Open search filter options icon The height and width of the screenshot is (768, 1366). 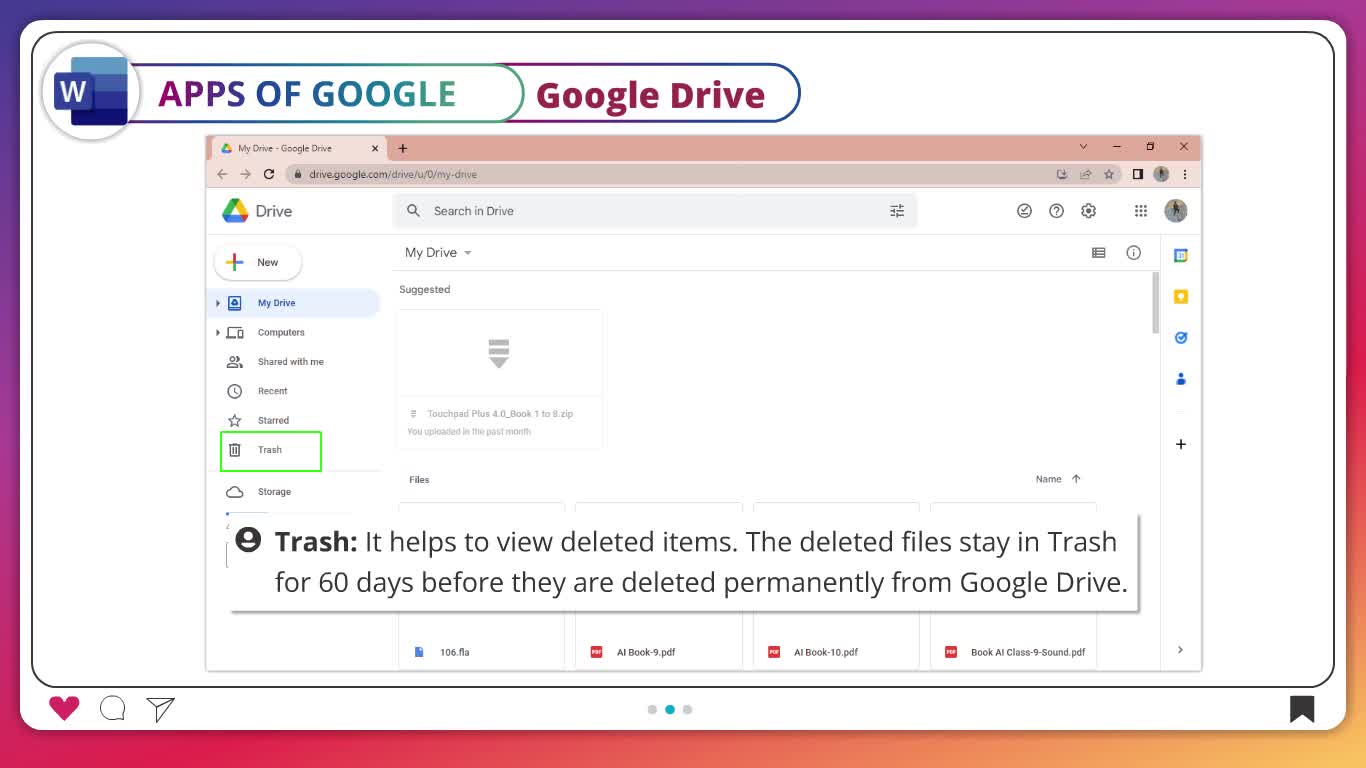[897, 211]
